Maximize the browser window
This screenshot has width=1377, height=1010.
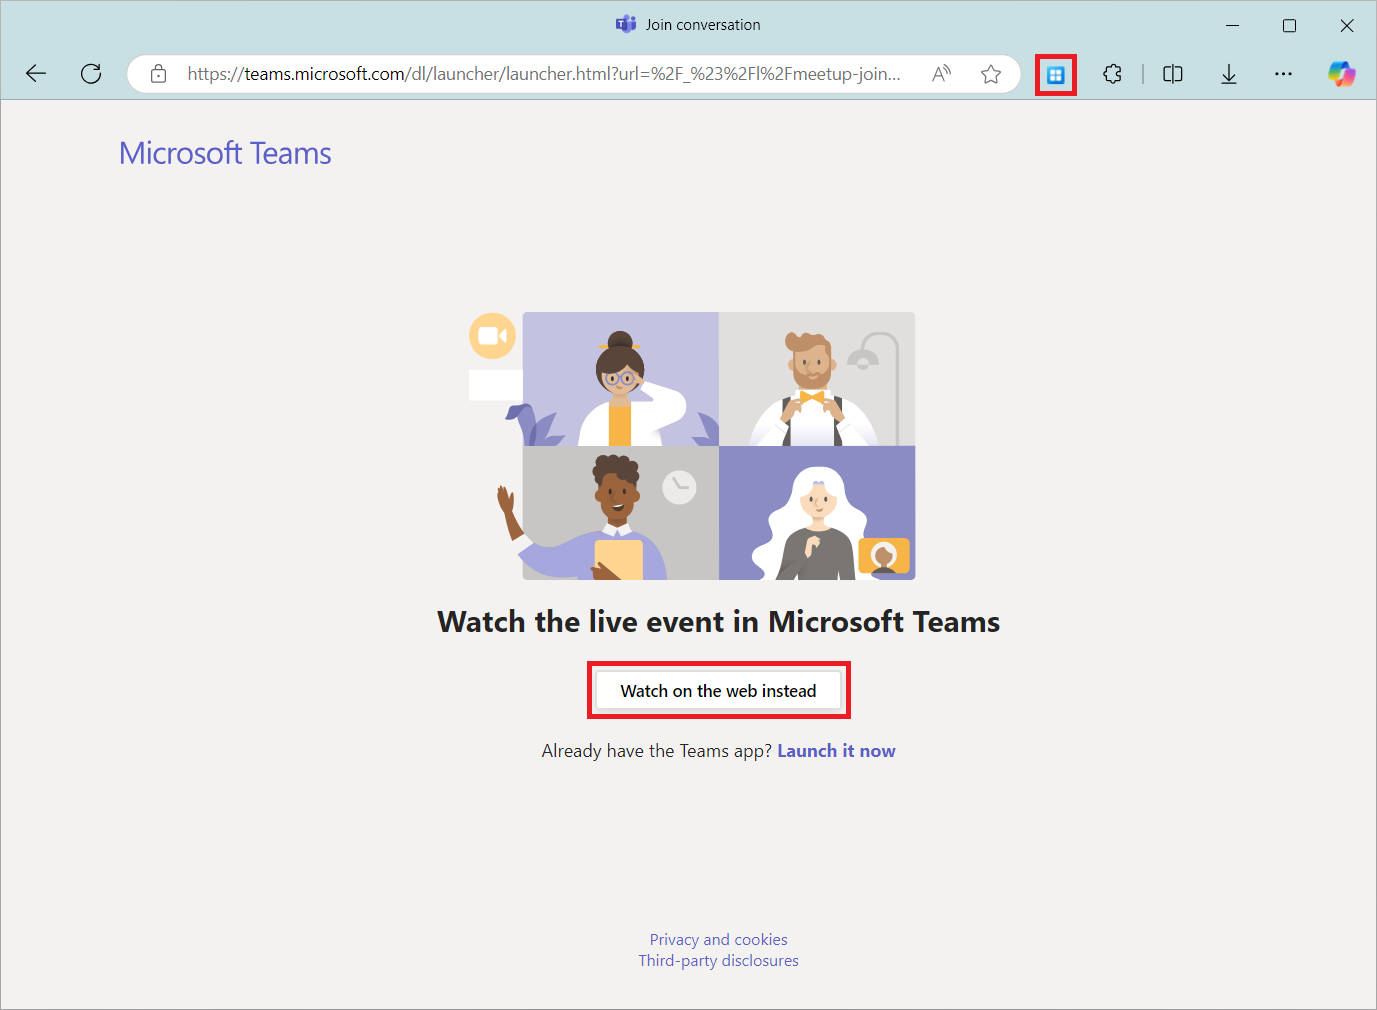click(1290, 26)
